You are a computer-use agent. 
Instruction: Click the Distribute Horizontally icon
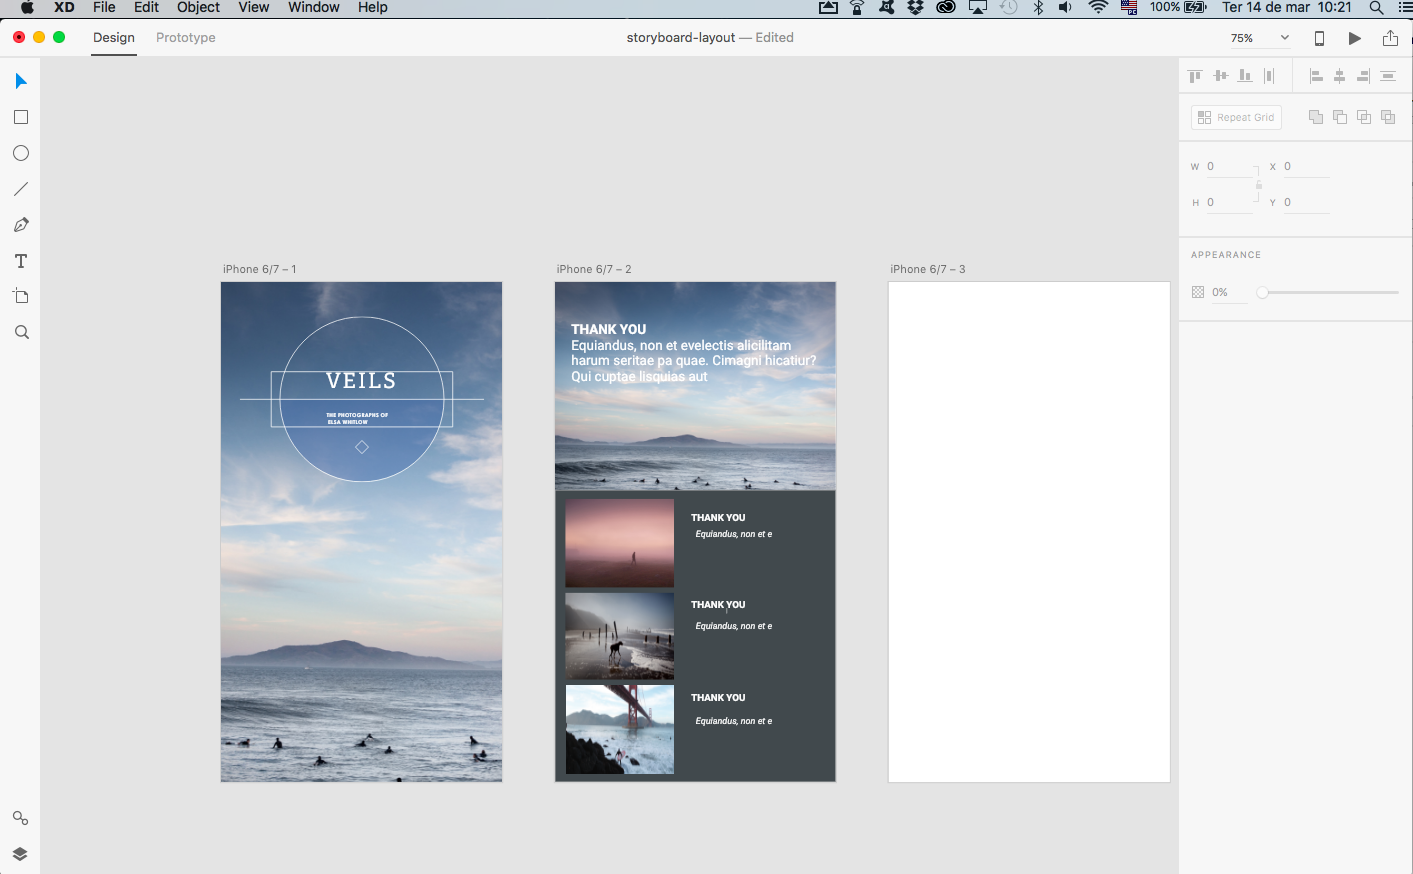pyautogui.click(x=1269, y=76)
